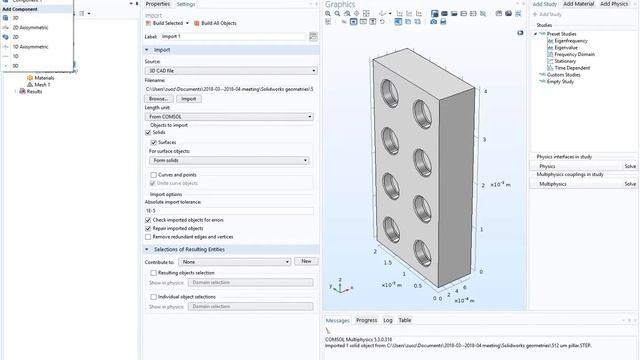Open For surface objects dropdown (Form solids)

click(x=229, y=160)
